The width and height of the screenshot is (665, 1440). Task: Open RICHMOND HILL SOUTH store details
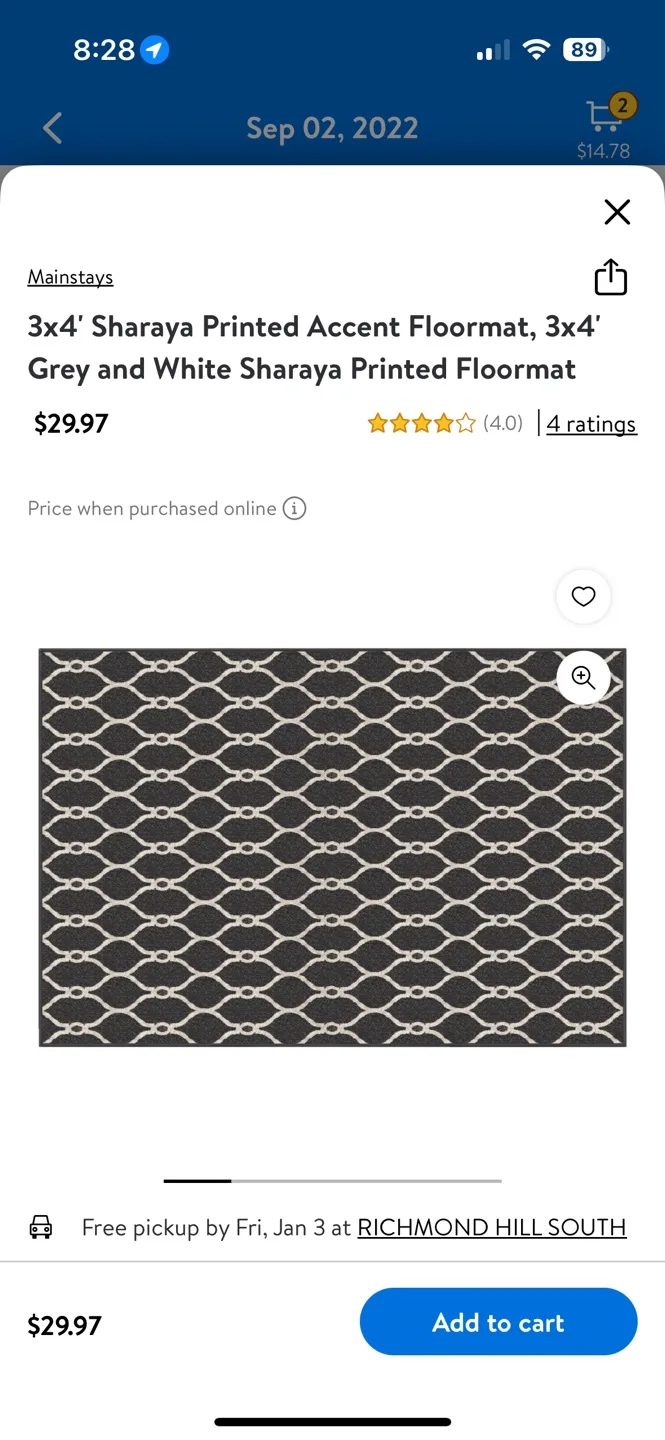491,1227
